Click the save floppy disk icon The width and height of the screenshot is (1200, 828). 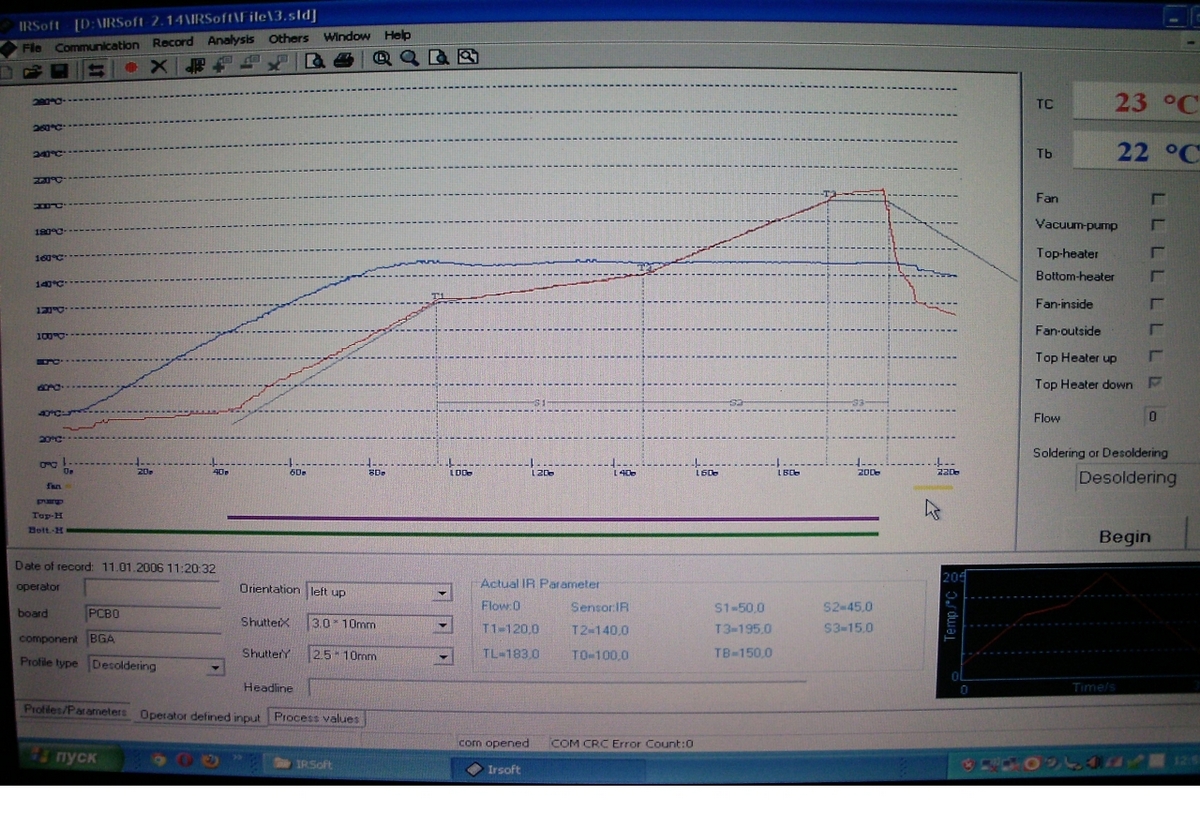pos(59,68)
